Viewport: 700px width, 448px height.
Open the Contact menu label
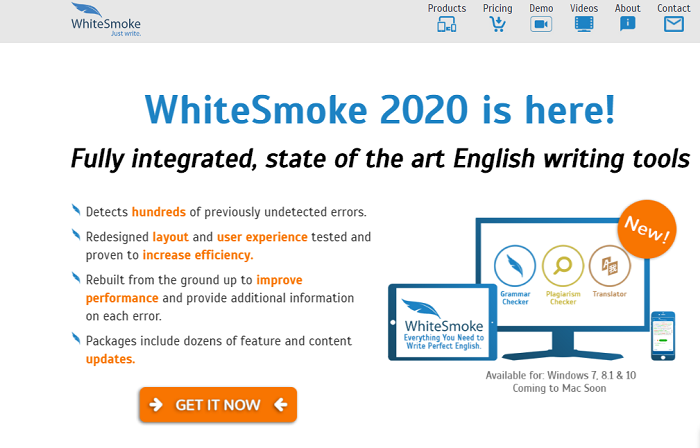coord(674,8)
